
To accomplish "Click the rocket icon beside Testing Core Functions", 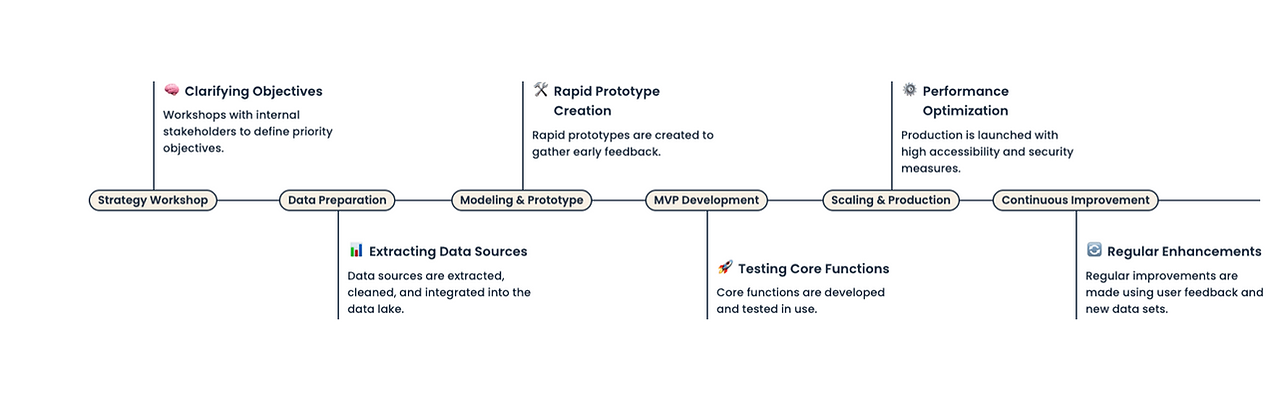I will point(725,267).
